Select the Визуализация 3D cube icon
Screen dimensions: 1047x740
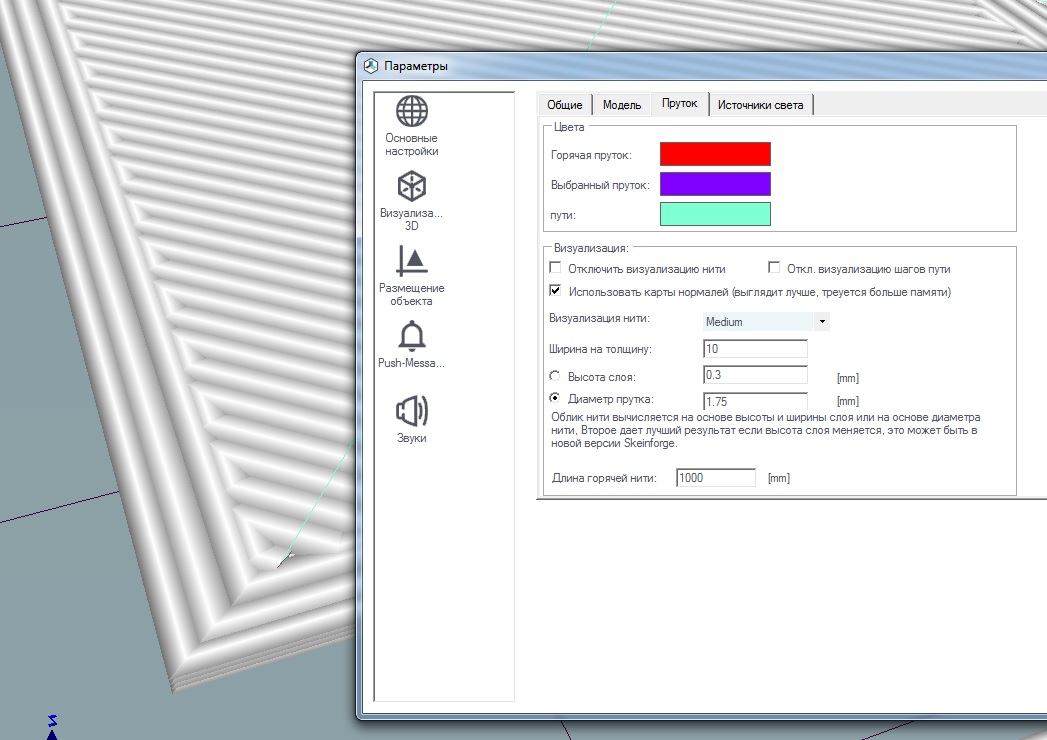[x=411, y=186]
